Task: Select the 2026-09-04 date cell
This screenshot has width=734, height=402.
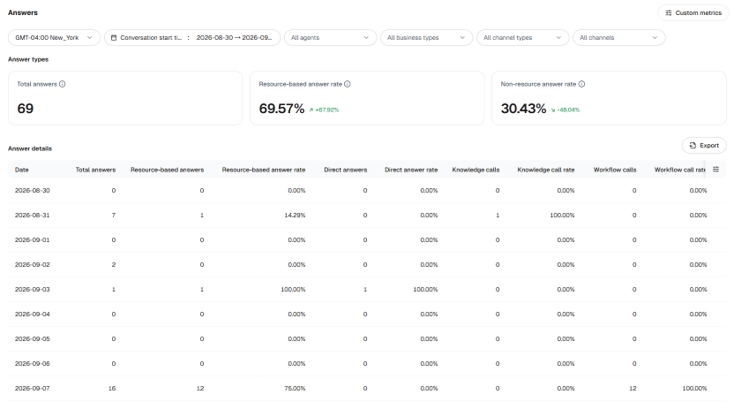Action: point(32,314)
